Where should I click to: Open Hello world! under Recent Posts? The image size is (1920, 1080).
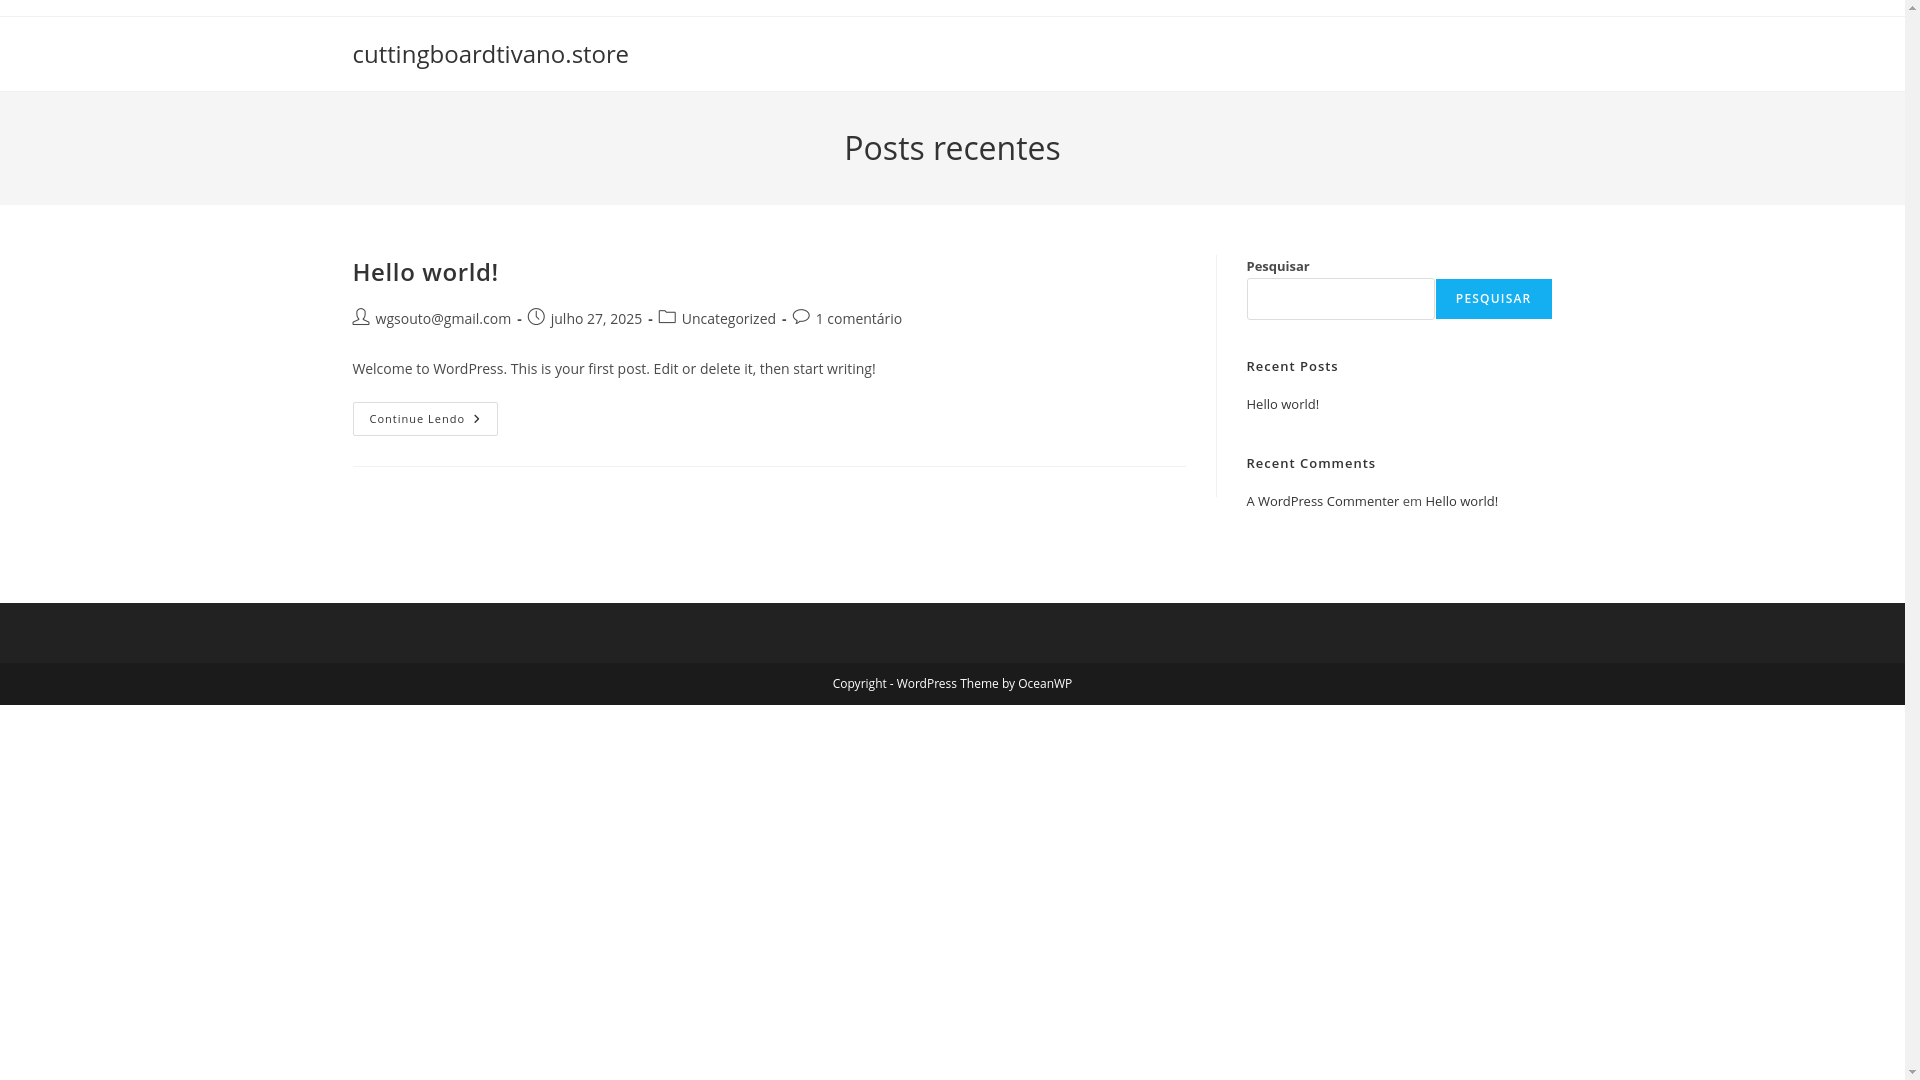coord(1282,404)
